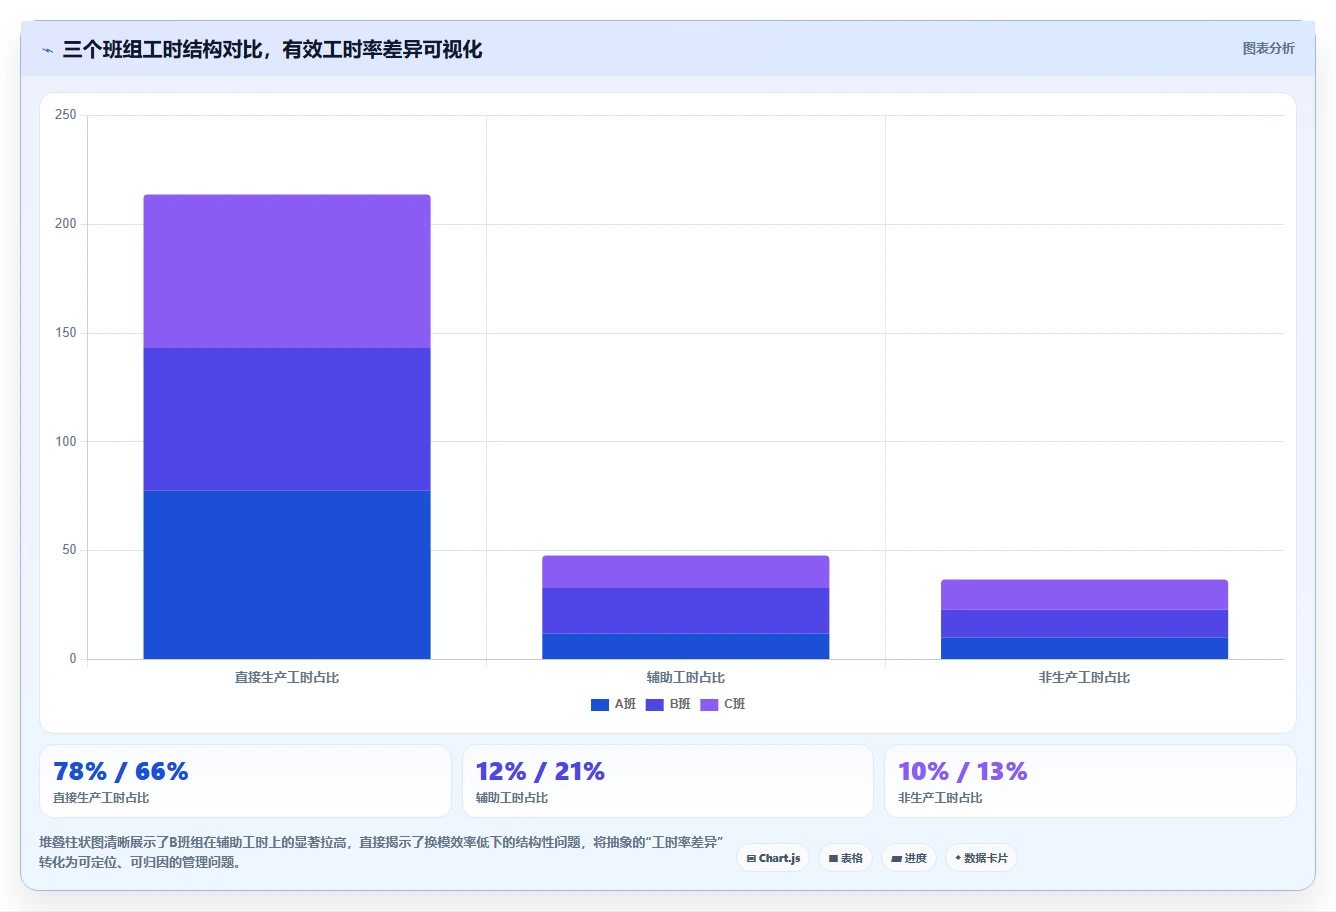This screenshot has height=912, width=1336.
Task: Select the B班 segment of 非生产工时占比 bar
Action: click(x=1084, y=623)
